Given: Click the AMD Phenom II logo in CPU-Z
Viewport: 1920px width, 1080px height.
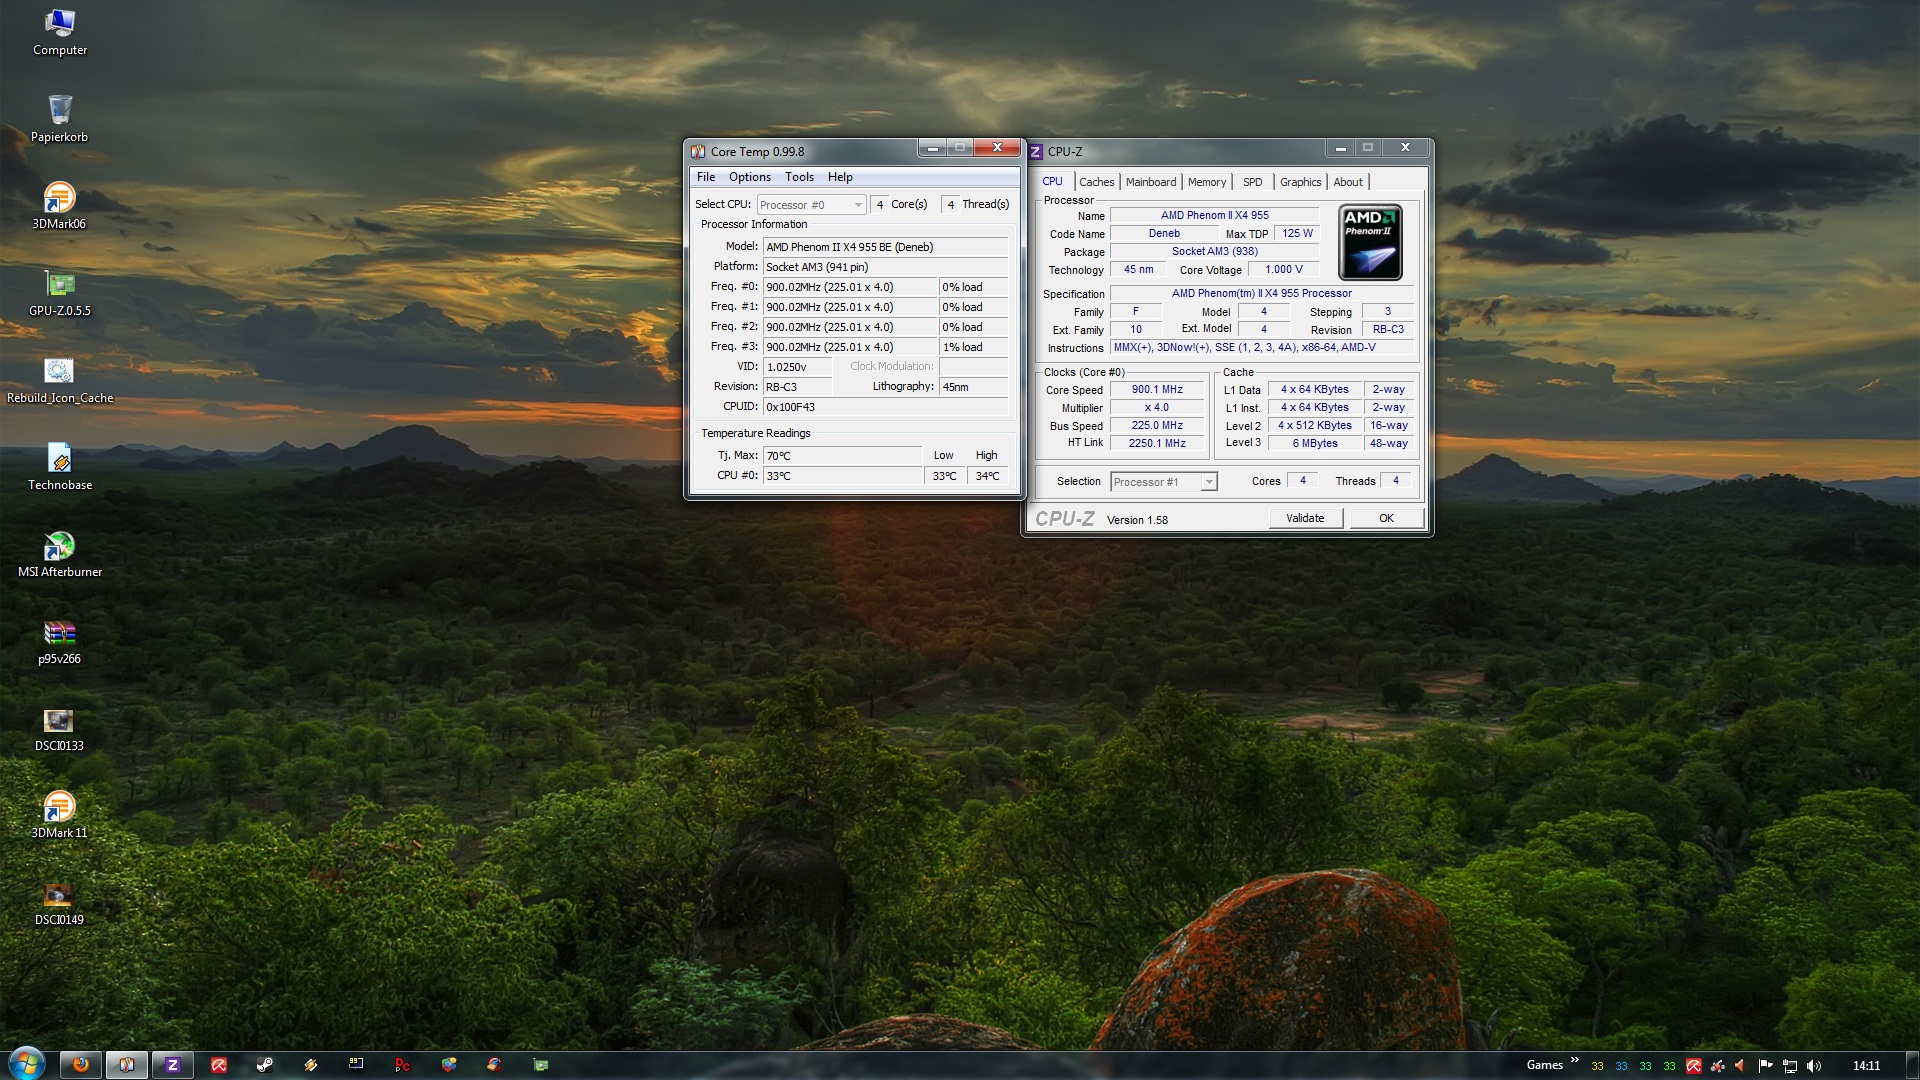Looking at the screenshot, I should (1370, 243).
